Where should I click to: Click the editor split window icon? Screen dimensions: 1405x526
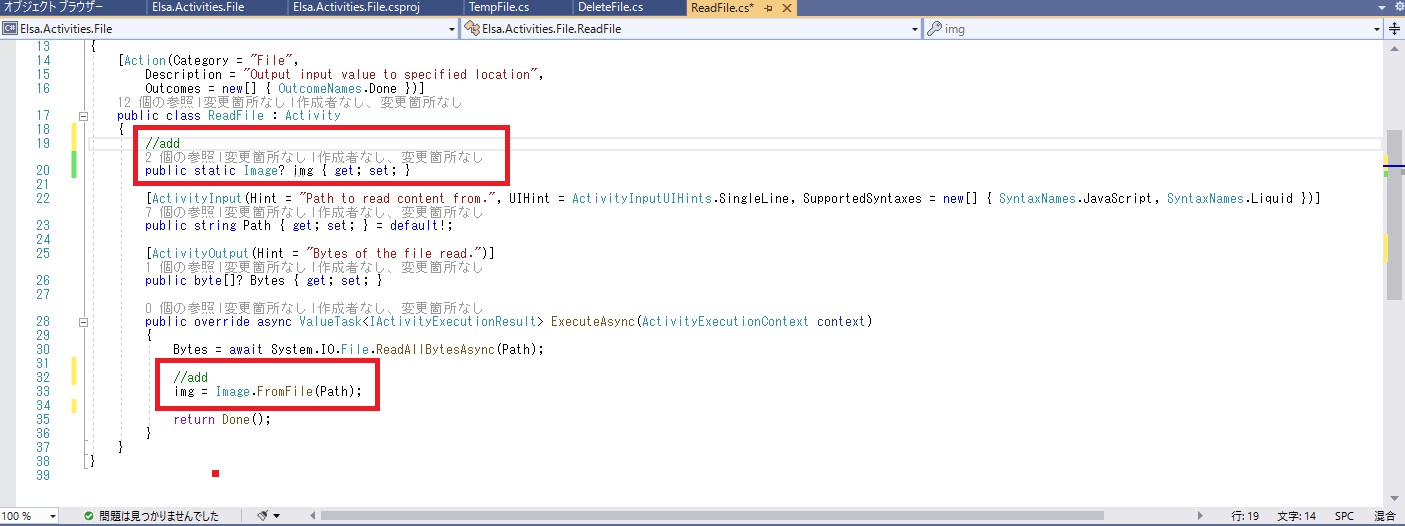pos(1395,29)
